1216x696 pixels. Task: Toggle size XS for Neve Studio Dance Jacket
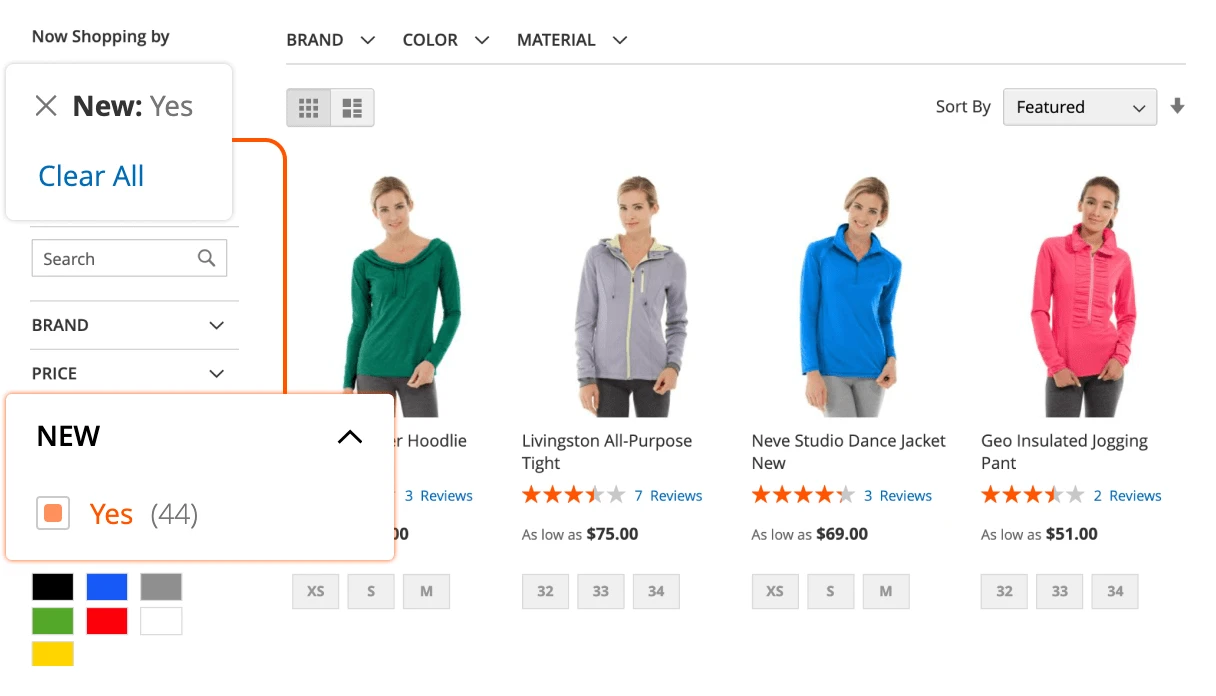775,591
